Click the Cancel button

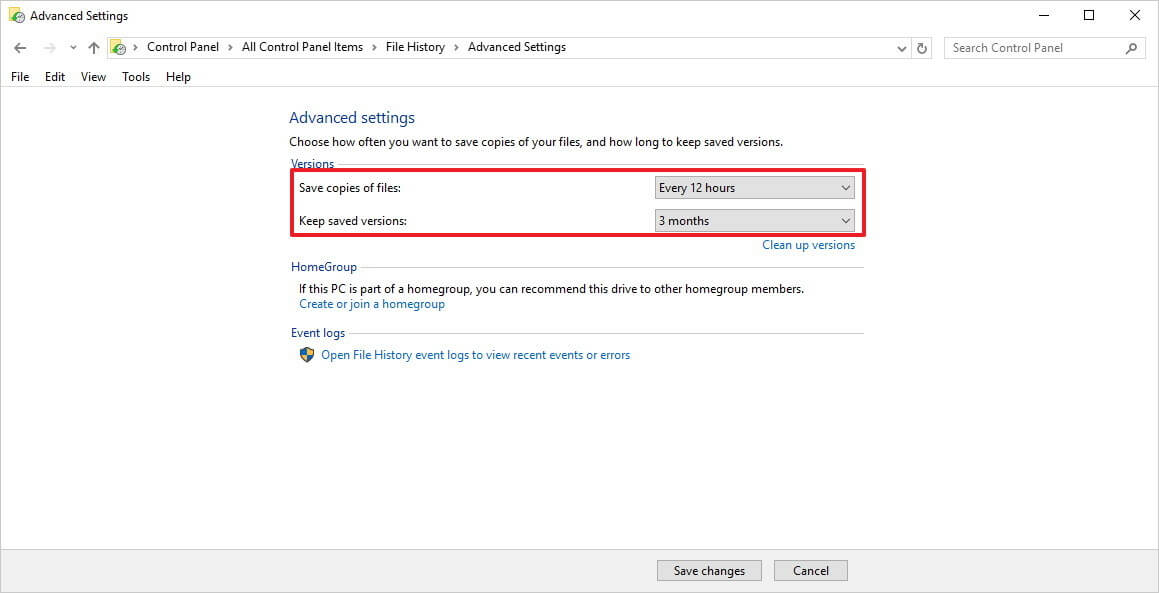pos(811,571)
